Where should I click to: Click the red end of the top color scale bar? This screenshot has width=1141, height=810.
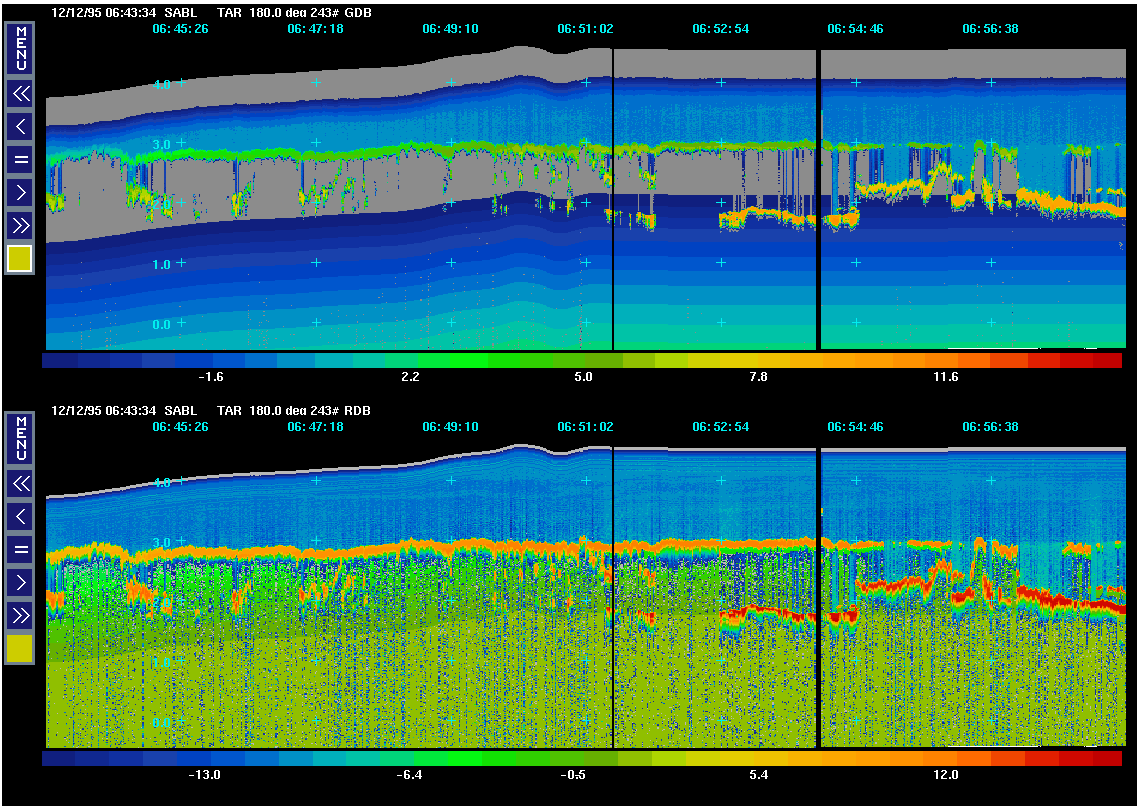1105,360
